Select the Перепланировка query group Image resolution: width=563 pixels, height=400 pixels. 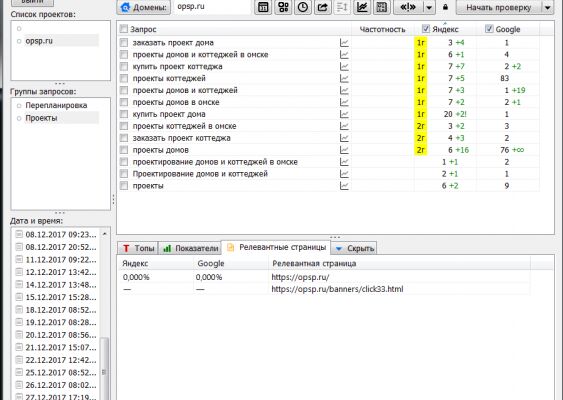point(56,105)
